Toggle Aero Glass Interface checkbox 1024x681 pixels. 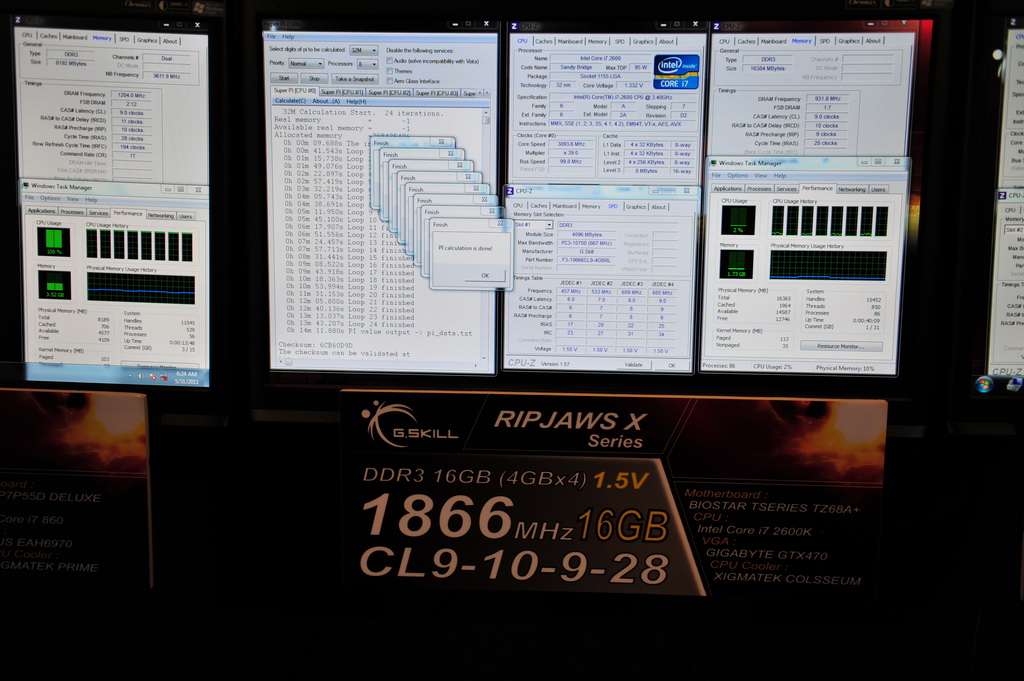click(x=389, y=80)
